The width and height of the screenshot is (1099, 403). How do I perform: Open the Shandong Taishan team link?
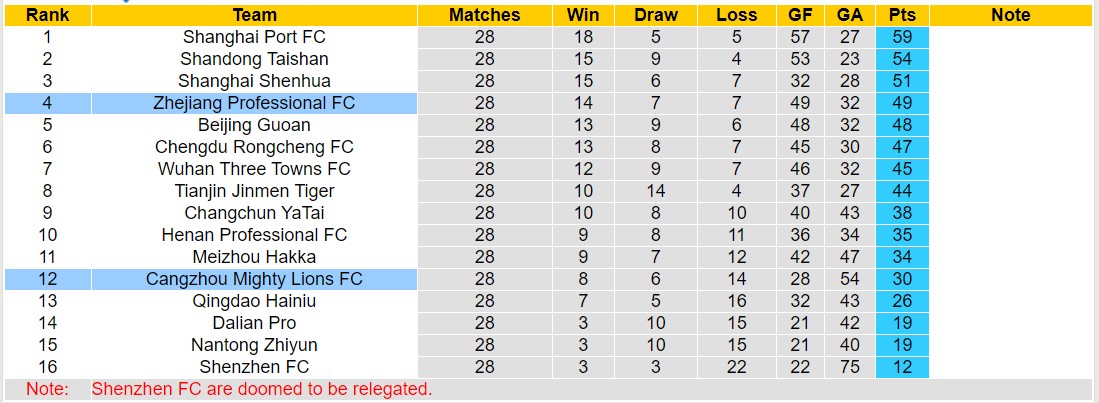(x=254, y=59)
